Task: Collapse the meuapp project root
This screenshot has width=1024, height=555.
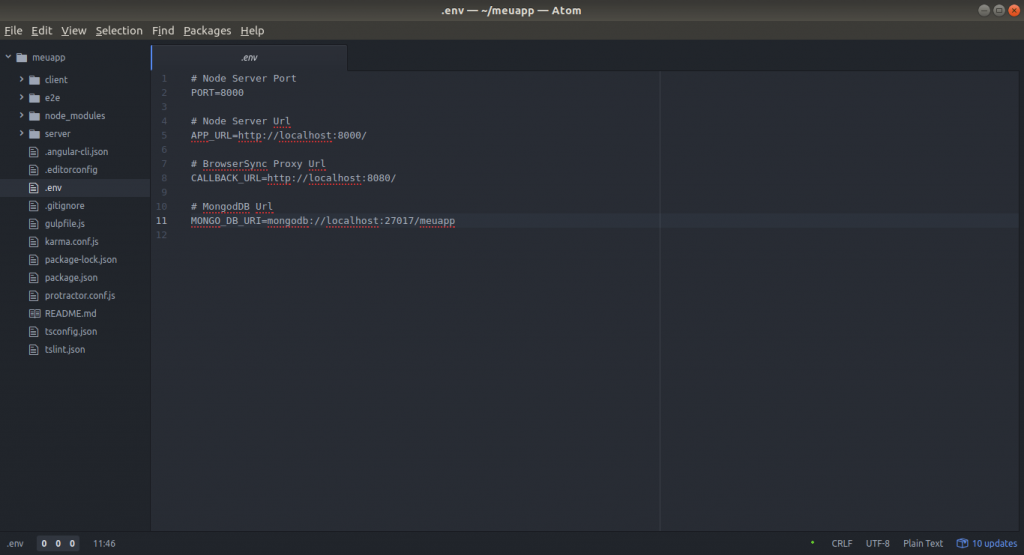Action: (8, 58)
